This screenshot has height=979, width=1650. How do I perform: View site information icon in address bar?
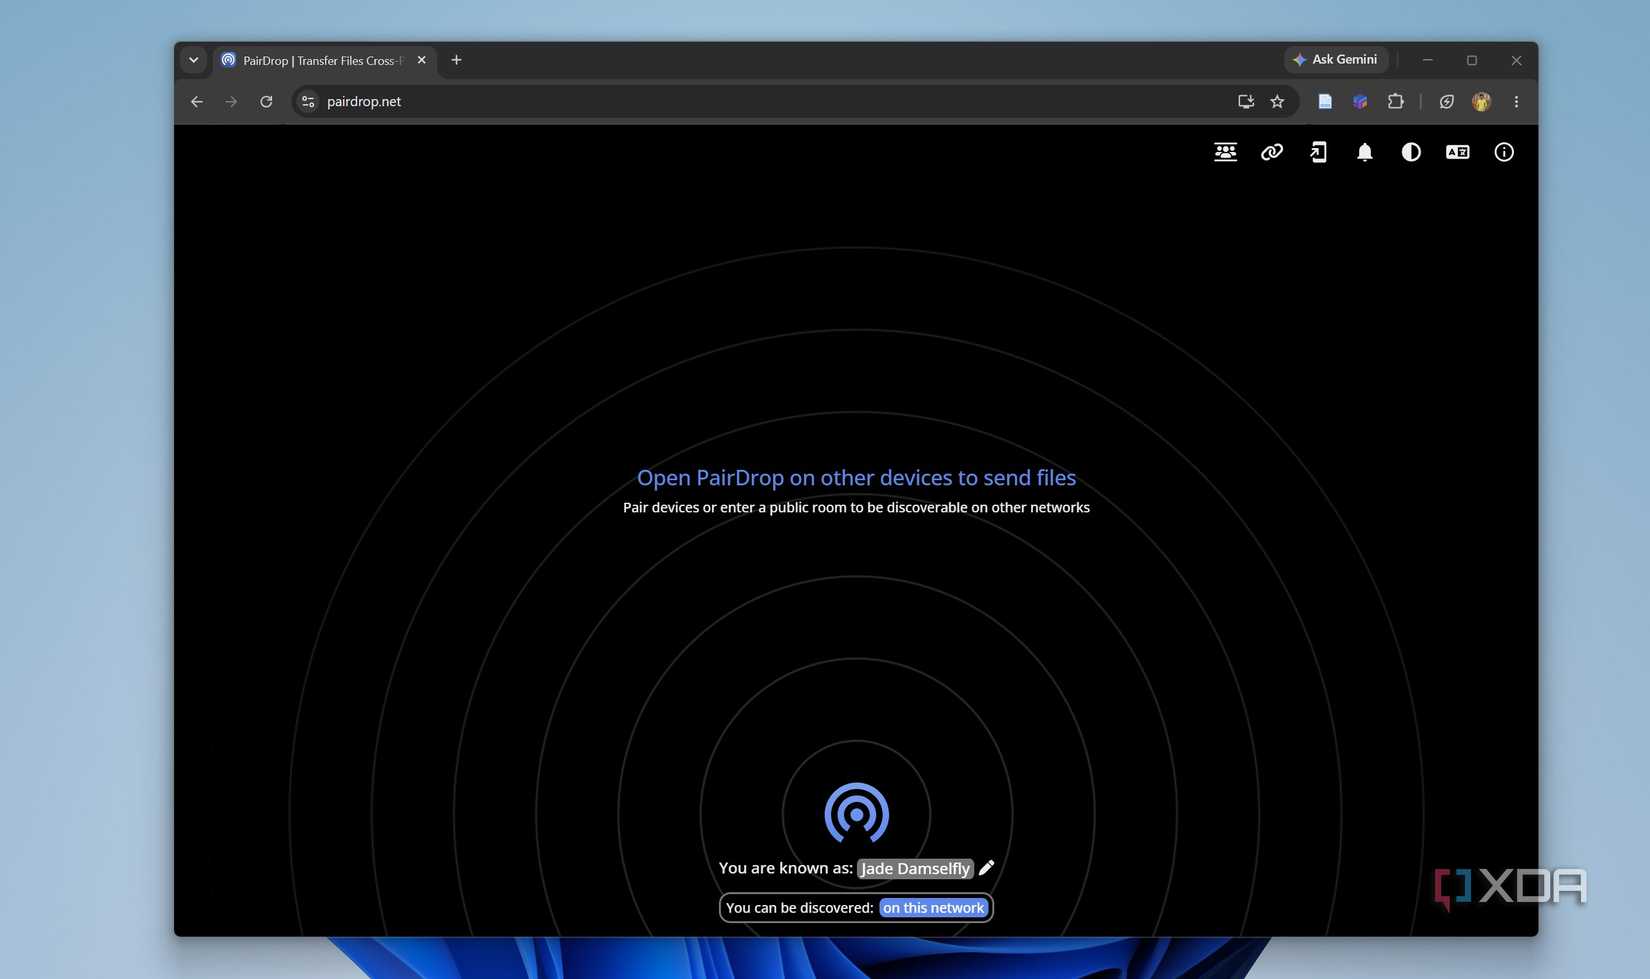pyautogui.click(x=308, y=101)
